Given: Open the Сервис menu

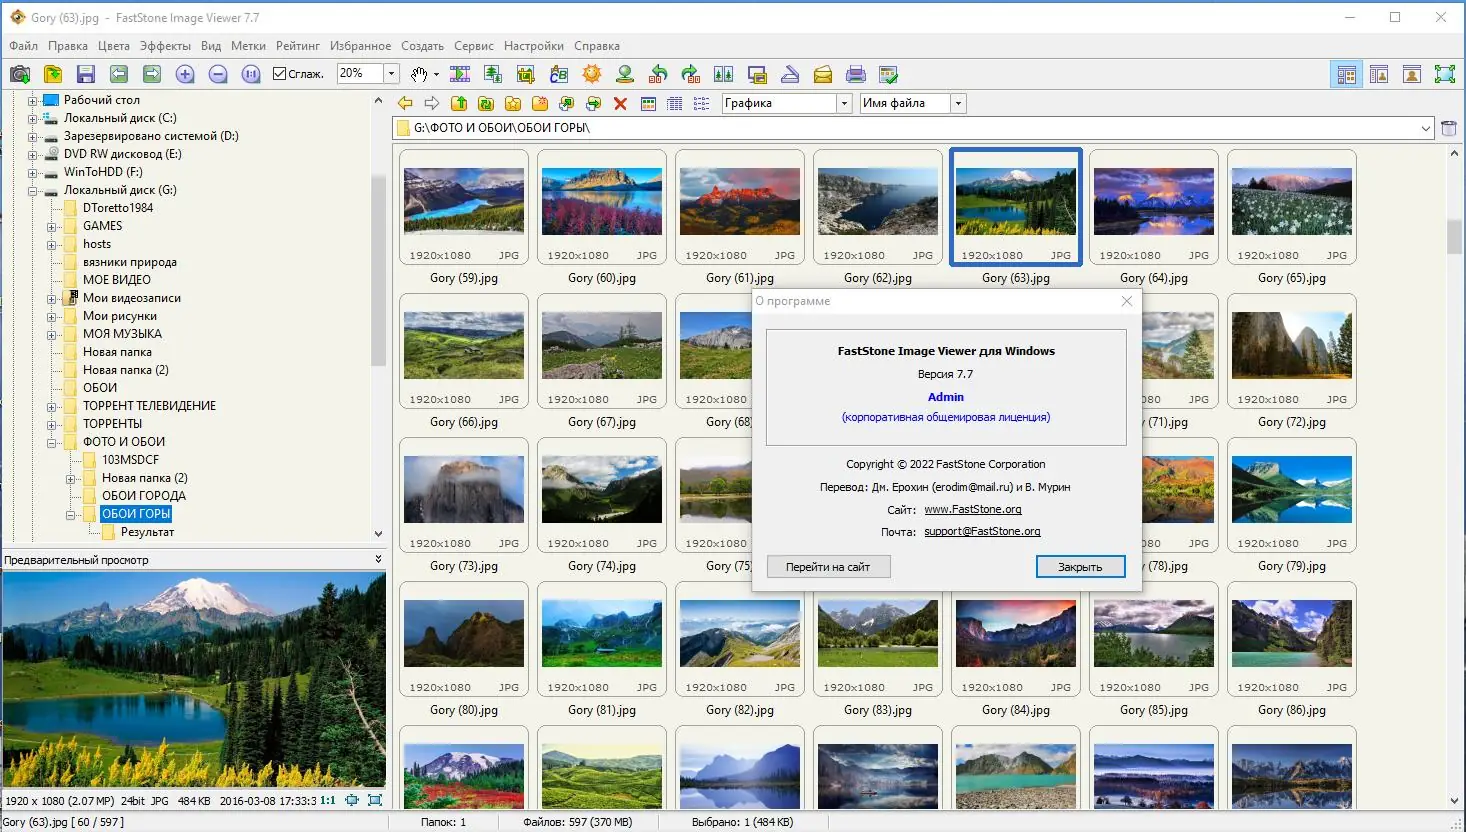Looking at the screenshot, I should tap(473, 45).
